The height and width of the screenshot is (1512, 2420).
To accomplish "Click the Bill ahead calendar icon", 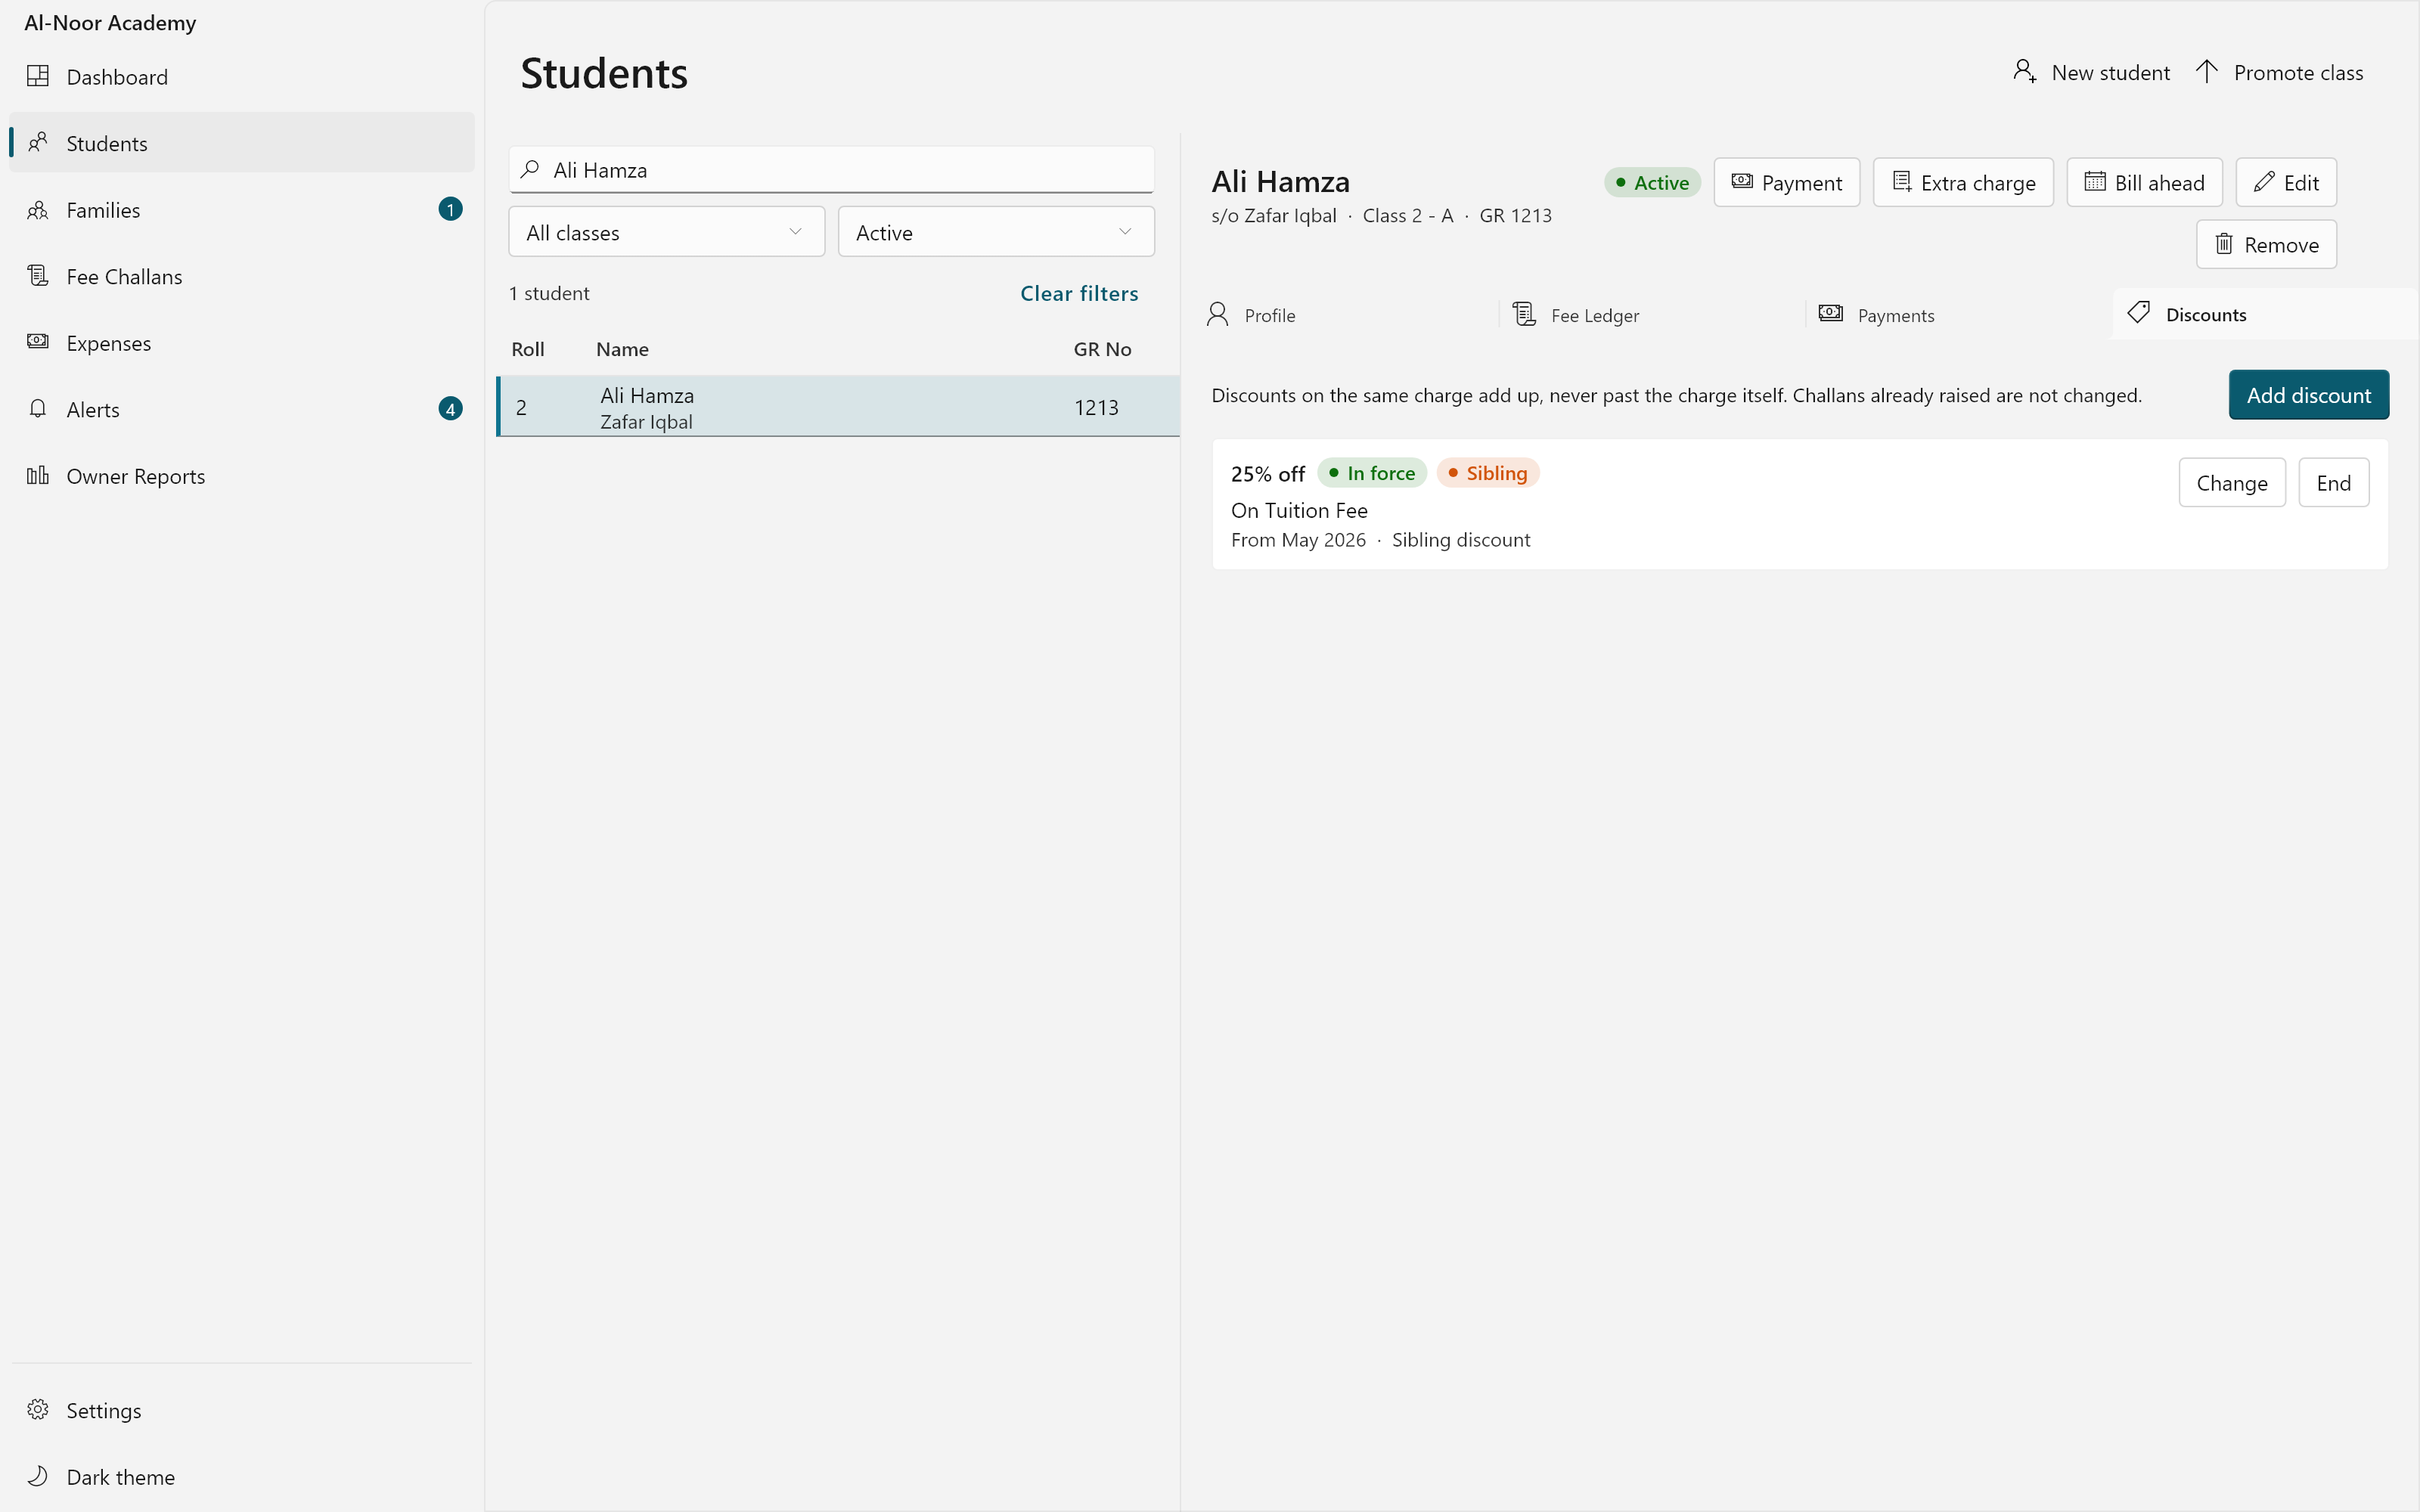I will (2095, 182).
